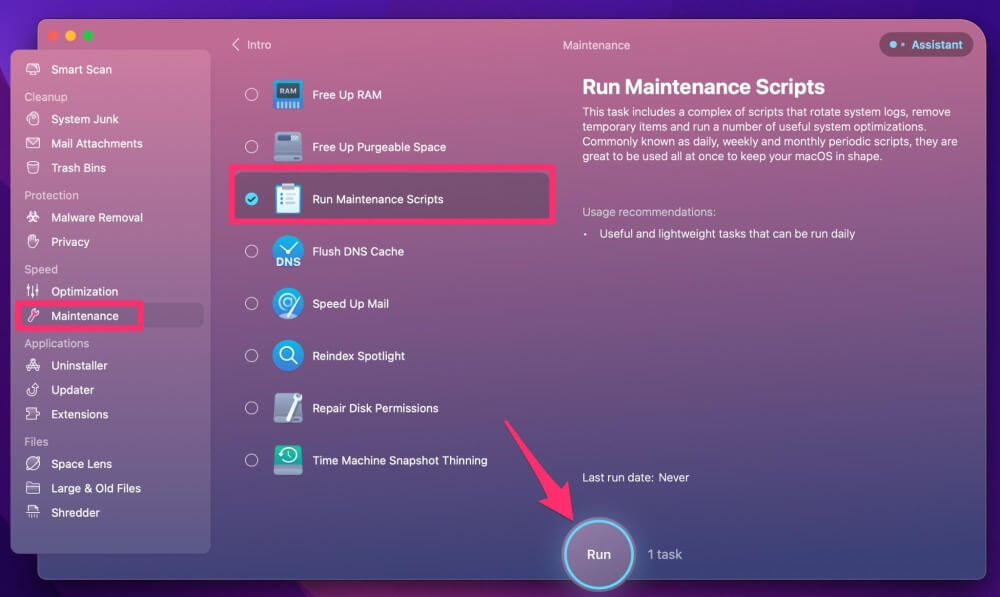Click the Large & Old Files folder icon
Viewport: 1000px width, 597px height.
click(x=33, y=488)
